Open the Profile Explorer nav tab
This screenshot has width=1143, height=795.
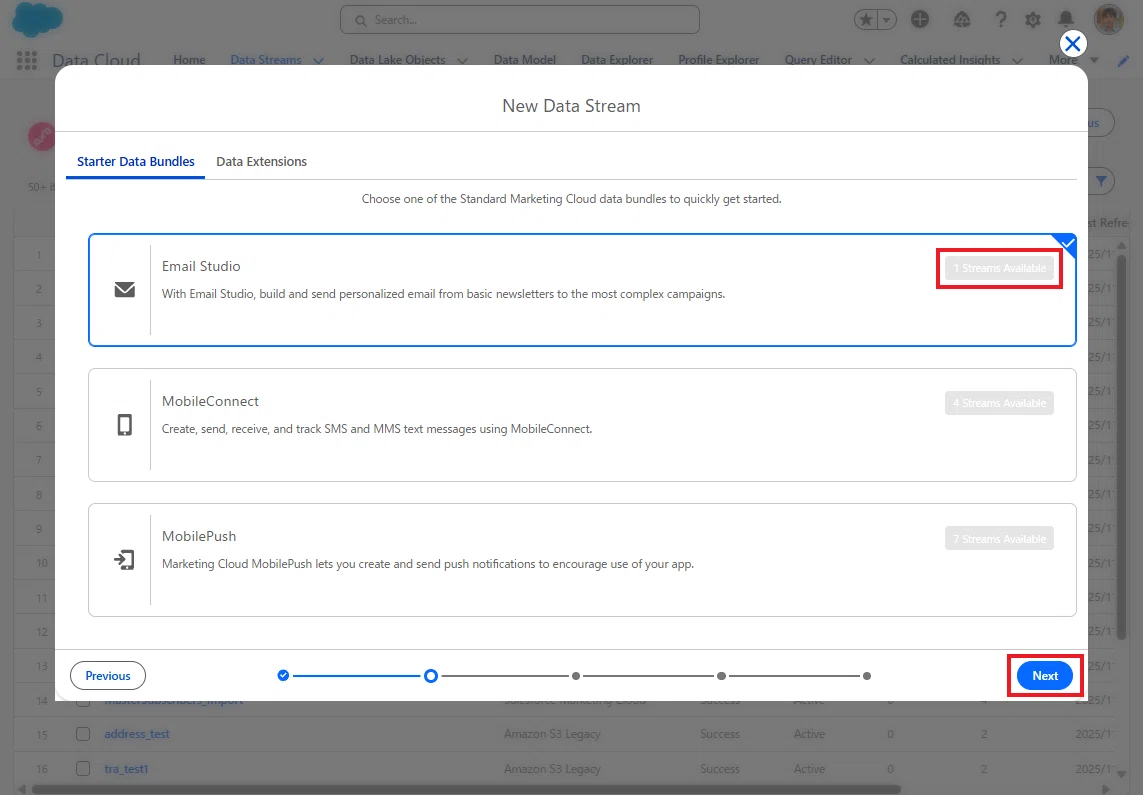tap(719, 60)
